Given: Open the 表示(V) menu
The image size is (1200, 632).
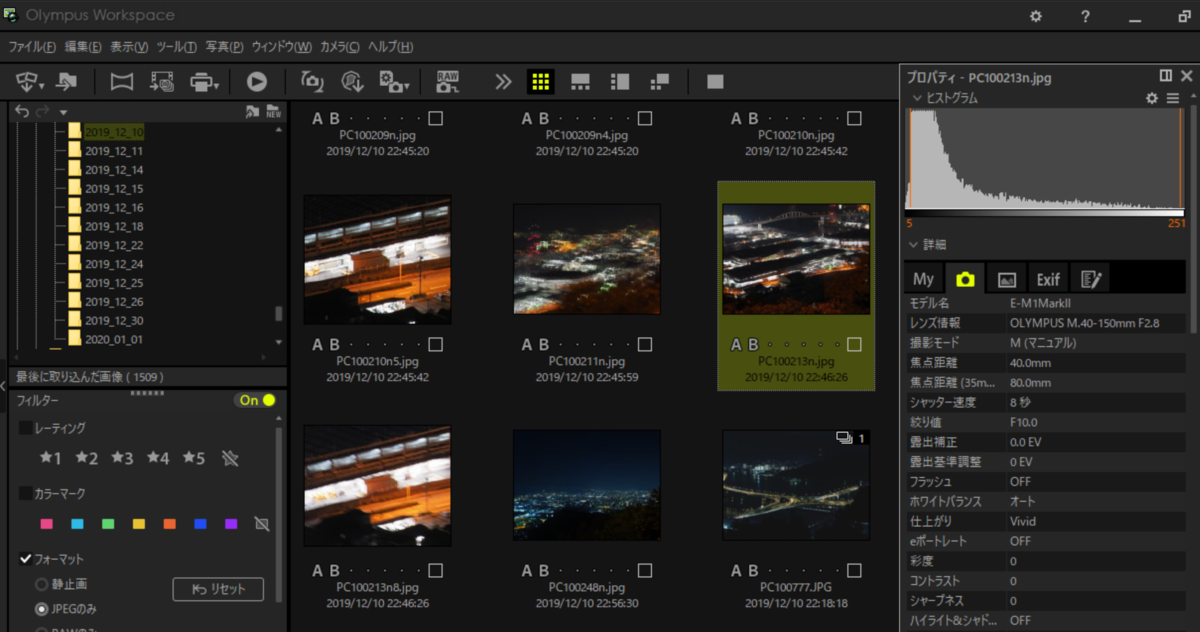Looking at the screenshot, I should coord(129,47).
